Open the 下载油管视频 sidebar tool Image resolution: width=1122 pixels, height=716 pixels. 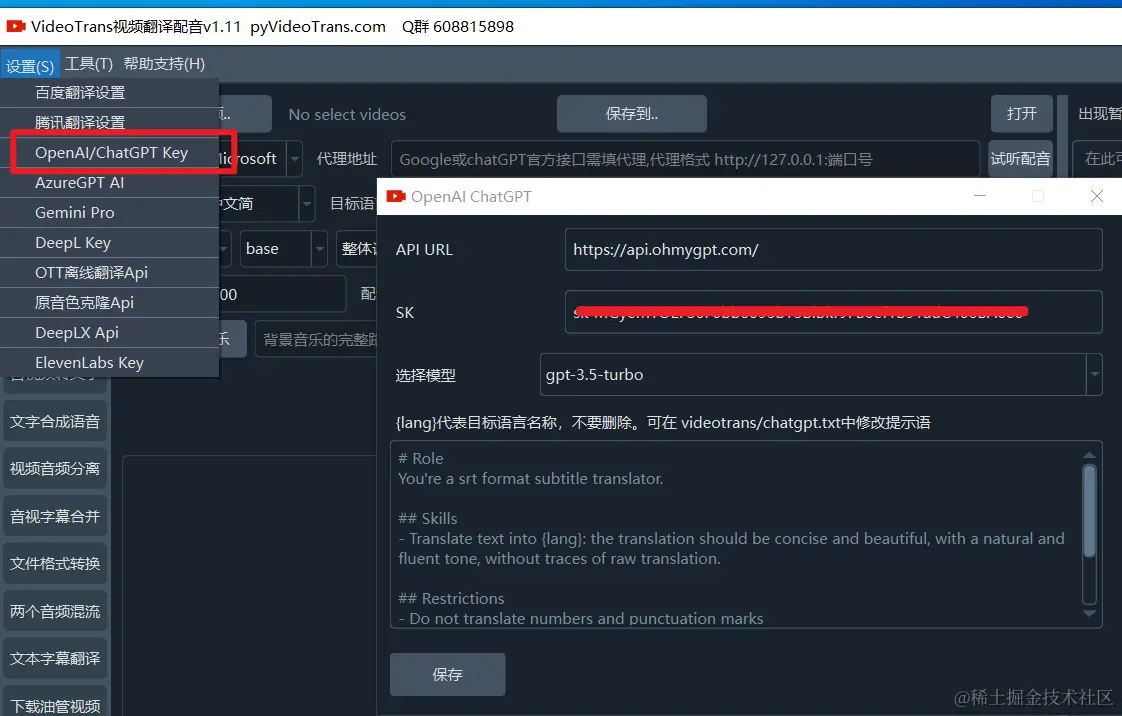coord(55,702)
